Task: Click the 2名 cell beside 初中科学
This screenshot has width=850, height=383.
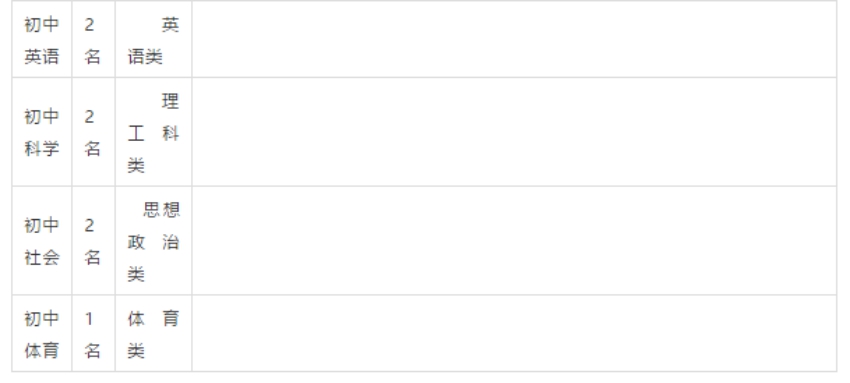Action: click(x=93, y=132)
